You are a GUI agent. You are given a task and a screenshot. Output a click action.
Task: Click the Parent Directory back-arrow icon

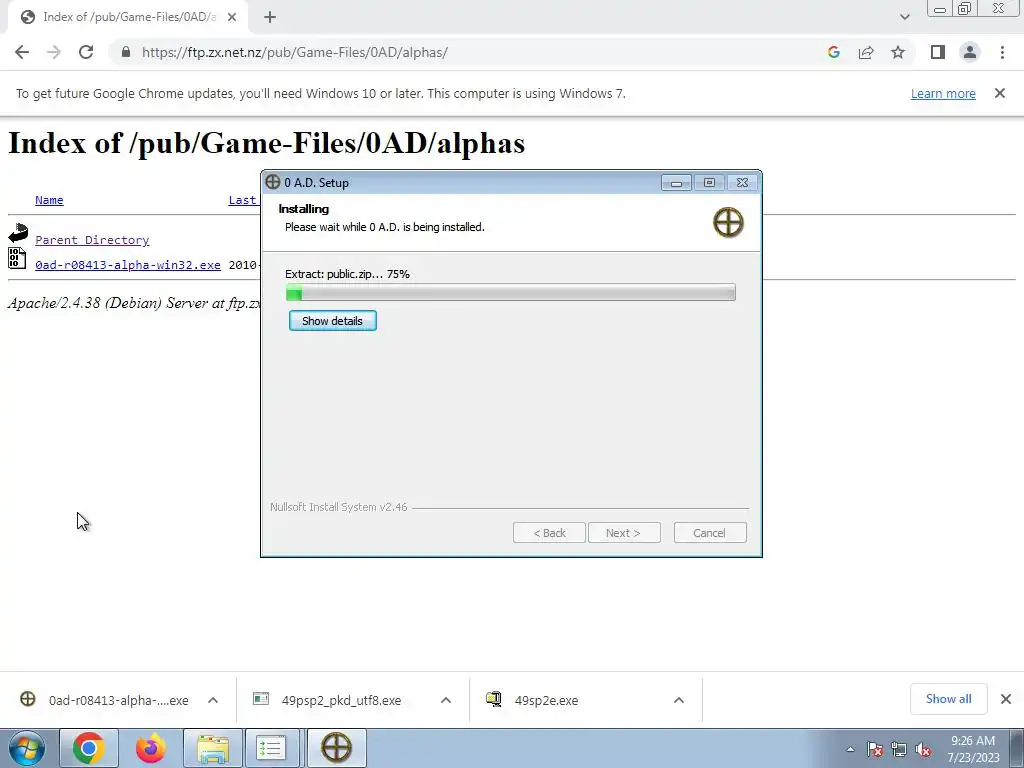18,233
